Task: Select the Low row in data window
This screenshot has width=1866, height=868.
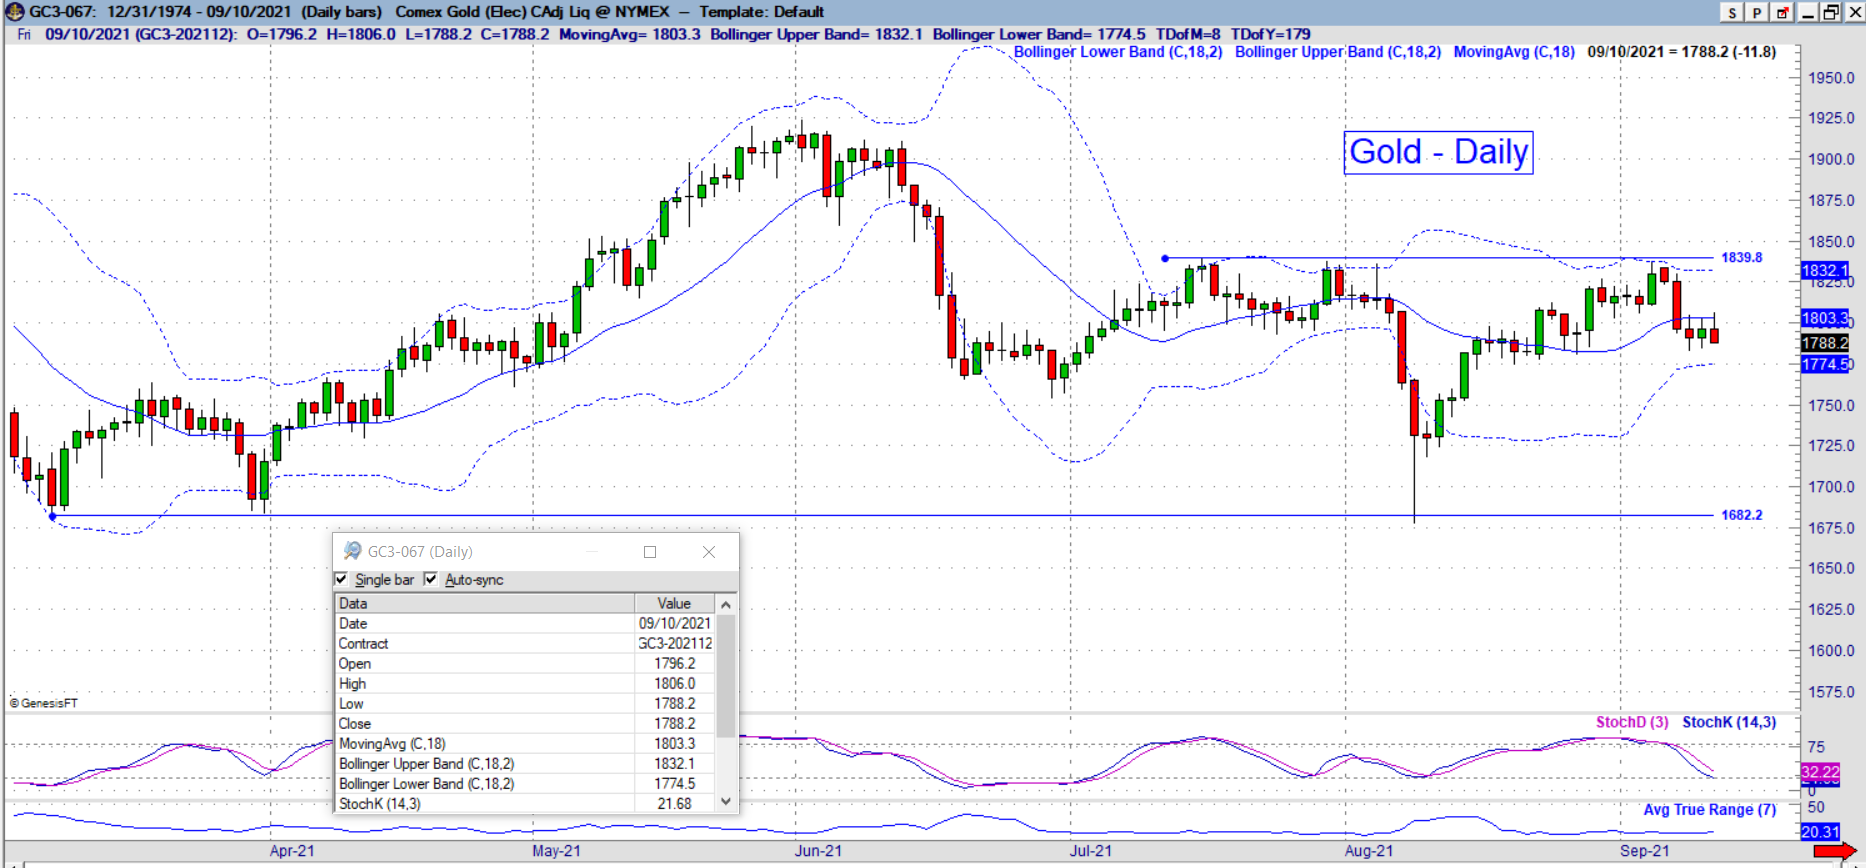Action: pyautogui.click(x=526, y=703)
